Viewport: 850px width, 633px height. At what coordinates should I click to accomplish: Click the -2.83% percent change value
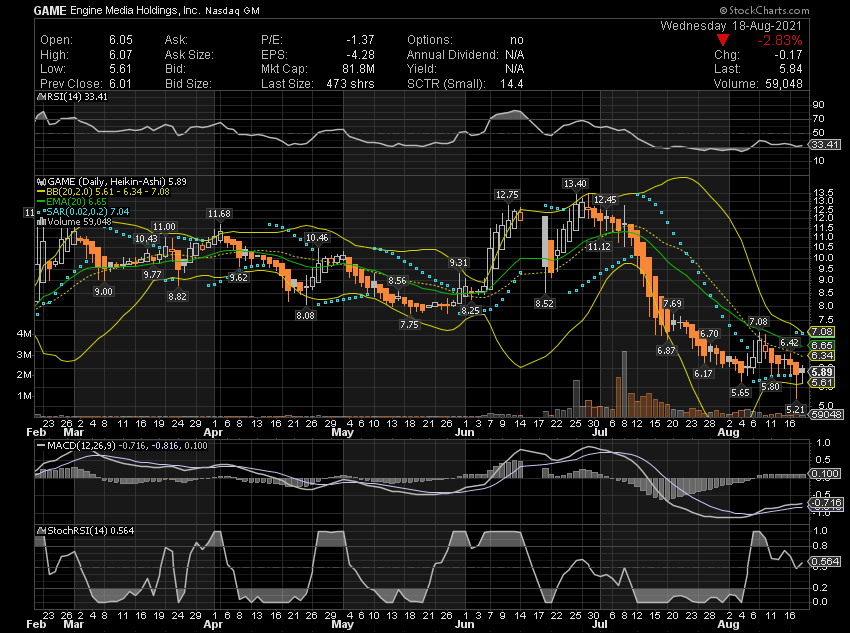[780, 40]
